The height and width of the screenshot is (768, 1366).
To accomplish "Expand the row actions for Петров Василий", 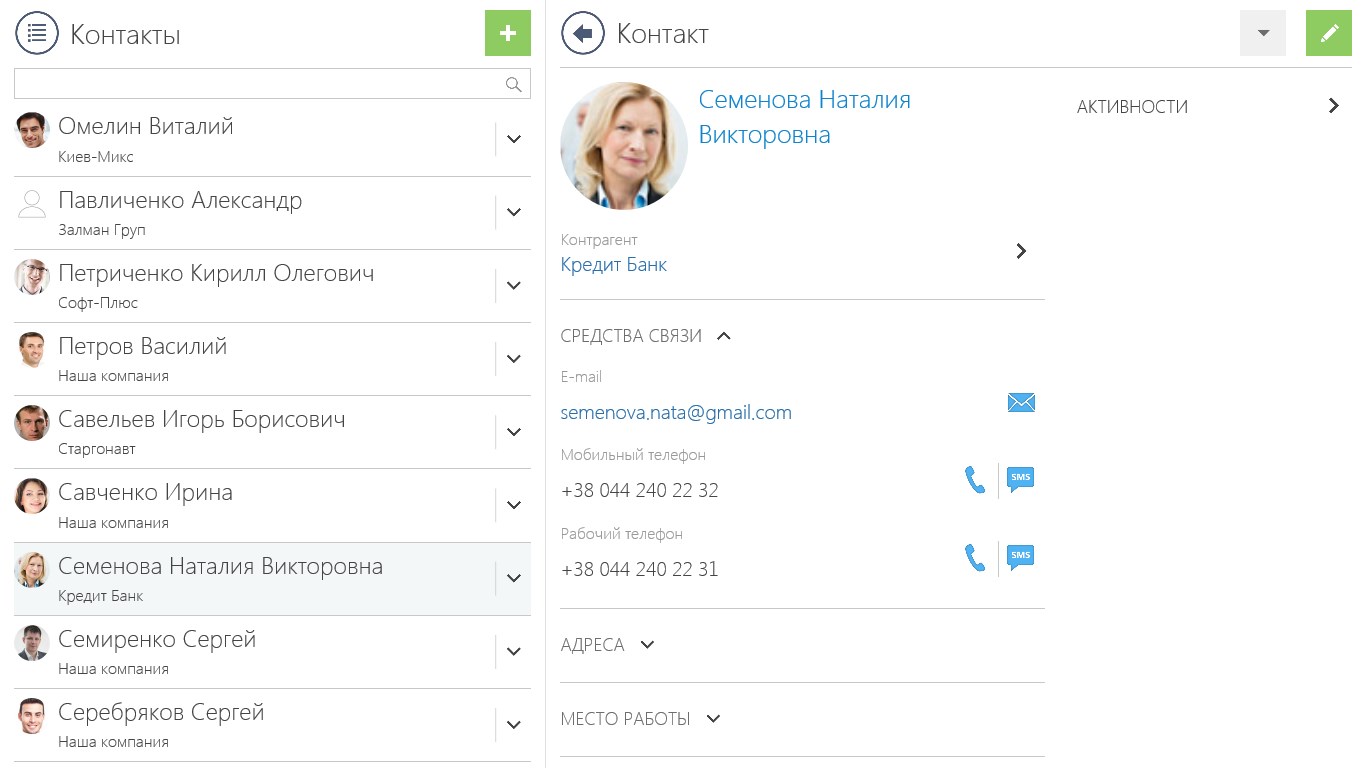I will [x=513, y=358].
